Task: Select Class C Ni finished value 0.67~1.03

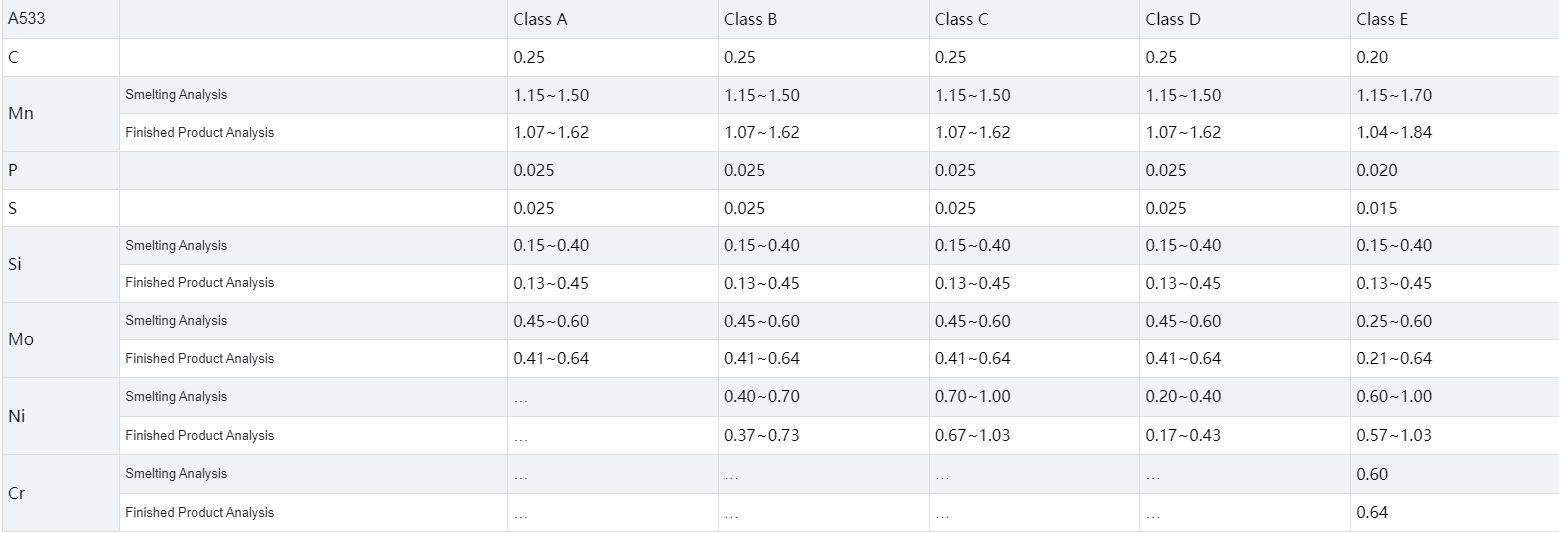Action: click(x=972, y=435)
